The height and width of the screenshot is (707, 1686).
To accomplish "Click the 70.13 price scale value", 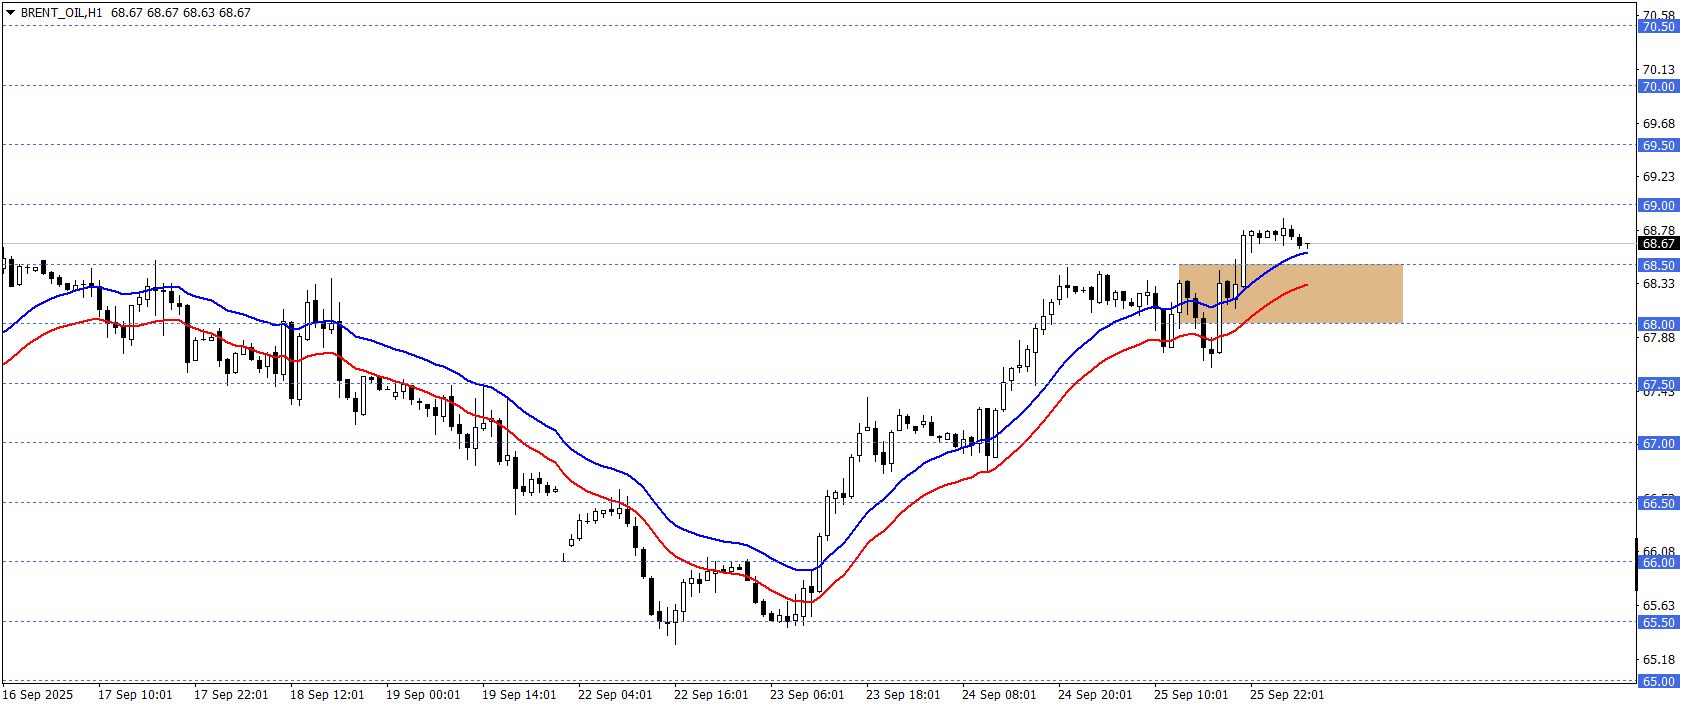I will point(1659,70).
